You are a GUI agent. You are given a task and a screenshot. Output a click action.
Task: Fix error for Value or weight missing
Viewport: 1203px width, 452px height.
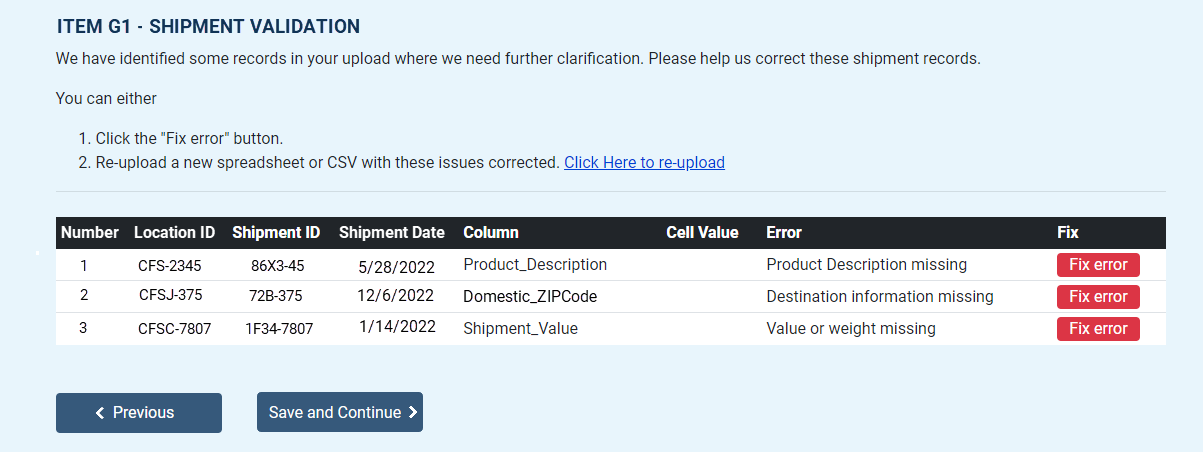[1098, 329]
